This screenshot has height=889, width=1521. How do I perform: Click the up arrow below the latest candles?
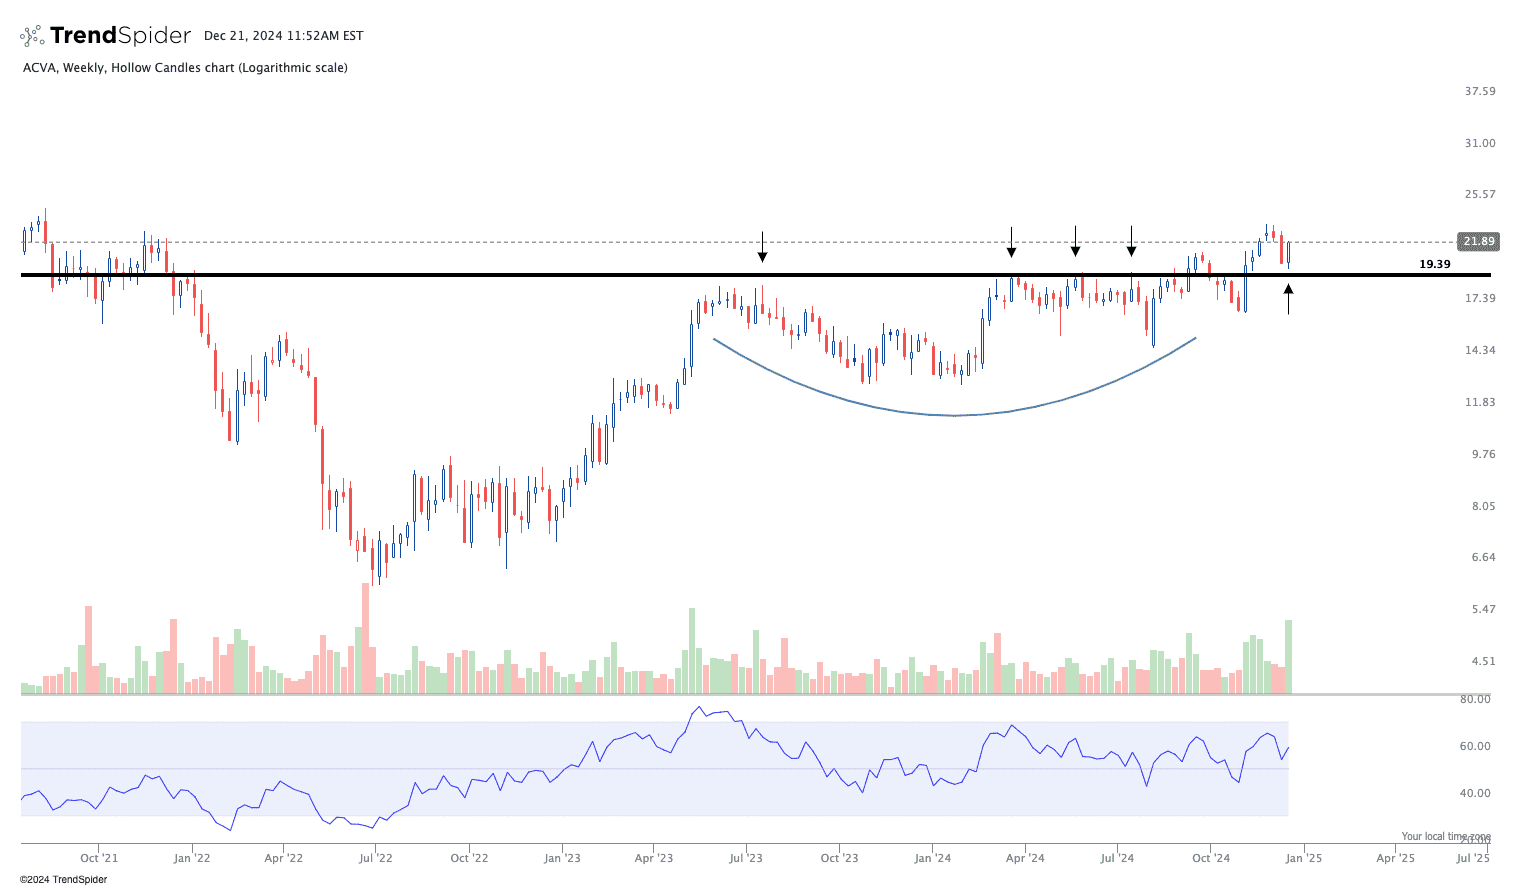(1288, 299)
